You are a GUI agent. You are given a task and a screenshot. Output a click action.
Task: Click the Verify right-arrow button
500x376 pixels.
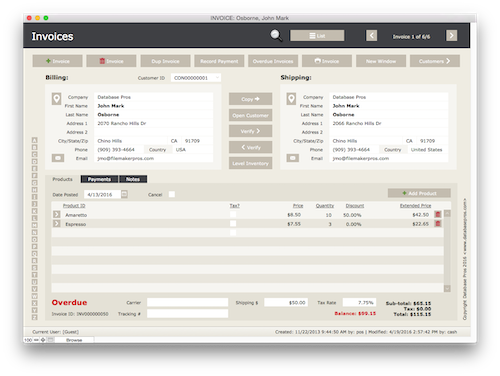tap(250, 131)
